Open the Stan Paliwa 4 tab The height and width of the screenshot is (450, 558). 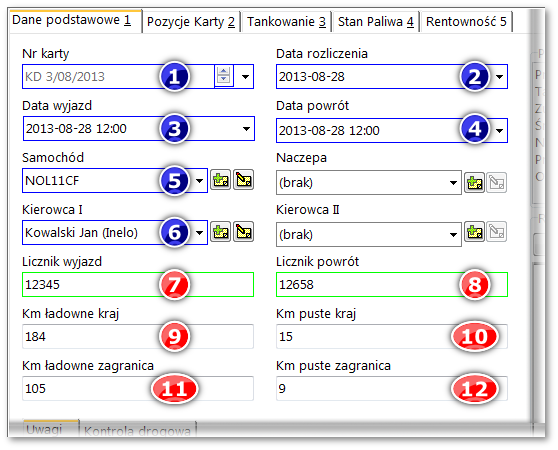(376, 22)
